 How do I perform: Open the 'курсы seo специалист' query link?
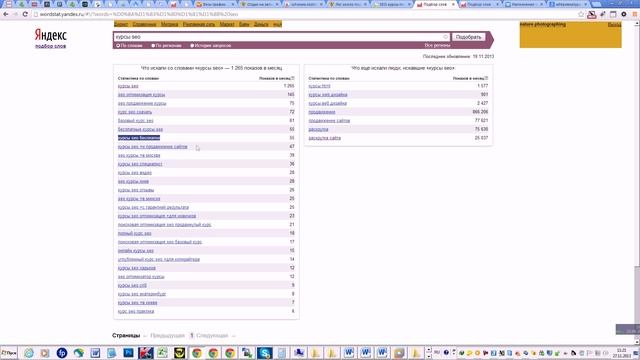coord(140,164)
